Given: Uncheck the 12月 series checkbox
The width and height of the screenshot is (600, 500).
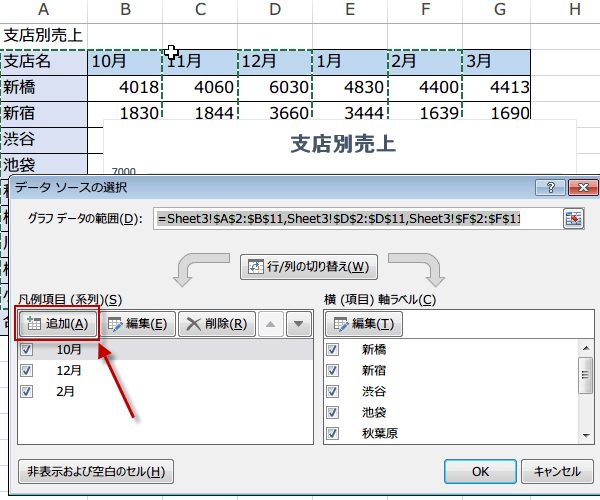Looking at the screenshot, I should [x=26, y=370].
